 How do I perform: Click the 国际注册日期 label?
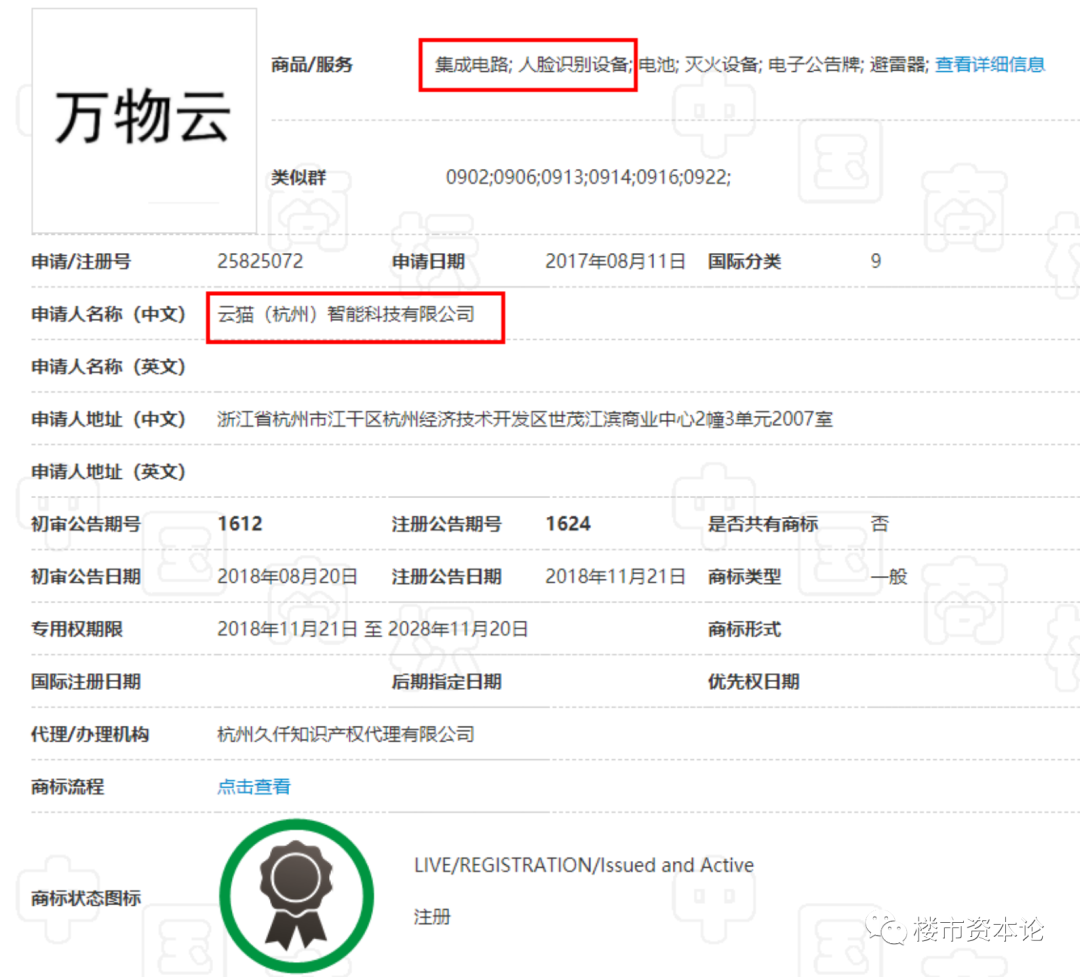(x=86, y=681)
